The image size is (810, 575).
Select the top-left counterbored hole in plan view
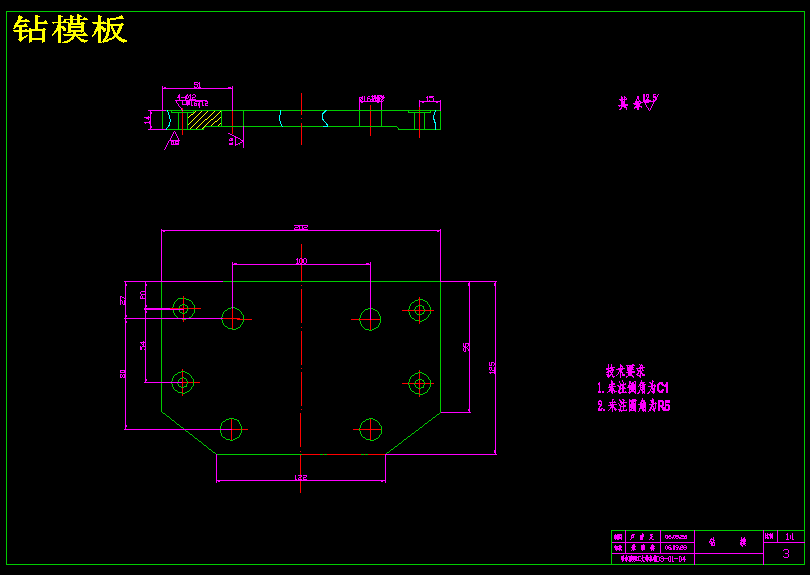(x=183, y=309)
